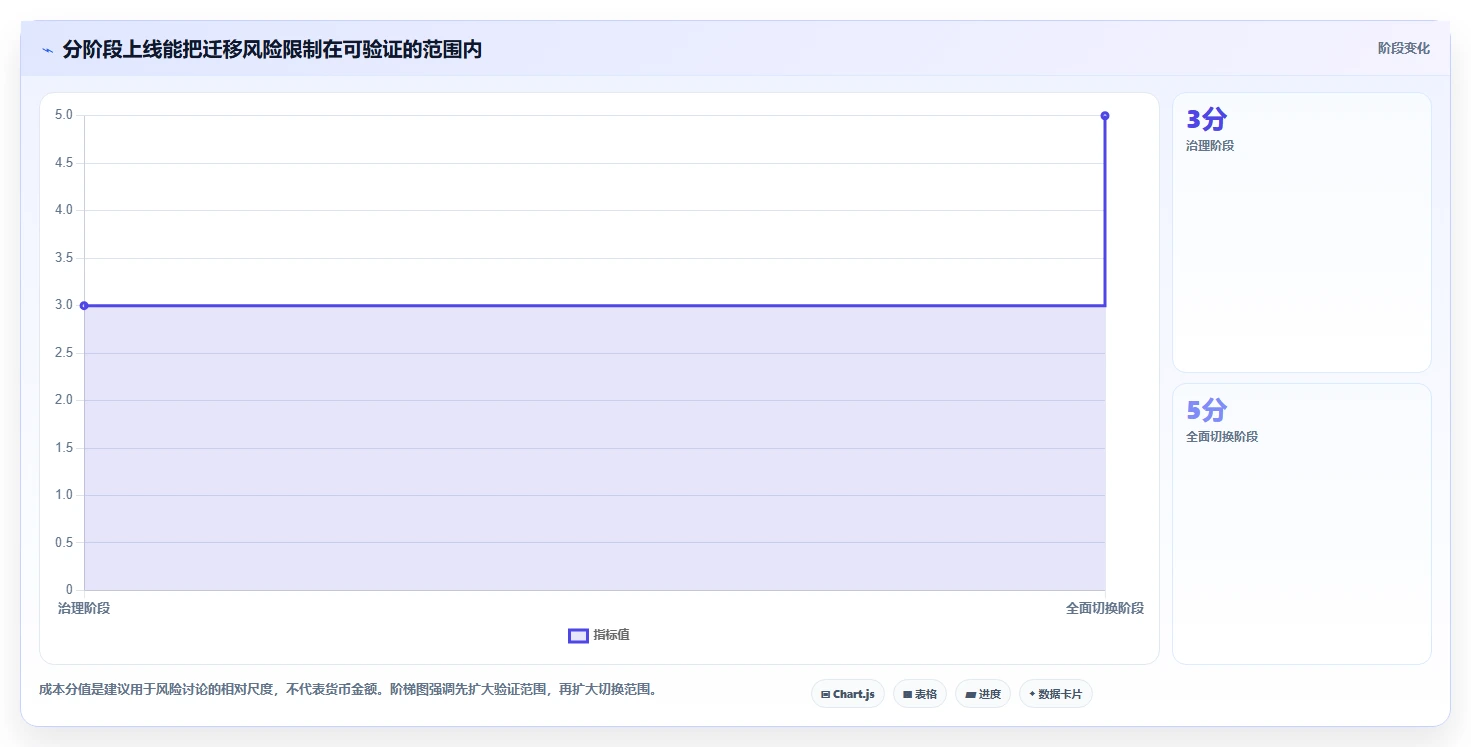Open the 数据卡片 tag pill

tap(1056, 694)
